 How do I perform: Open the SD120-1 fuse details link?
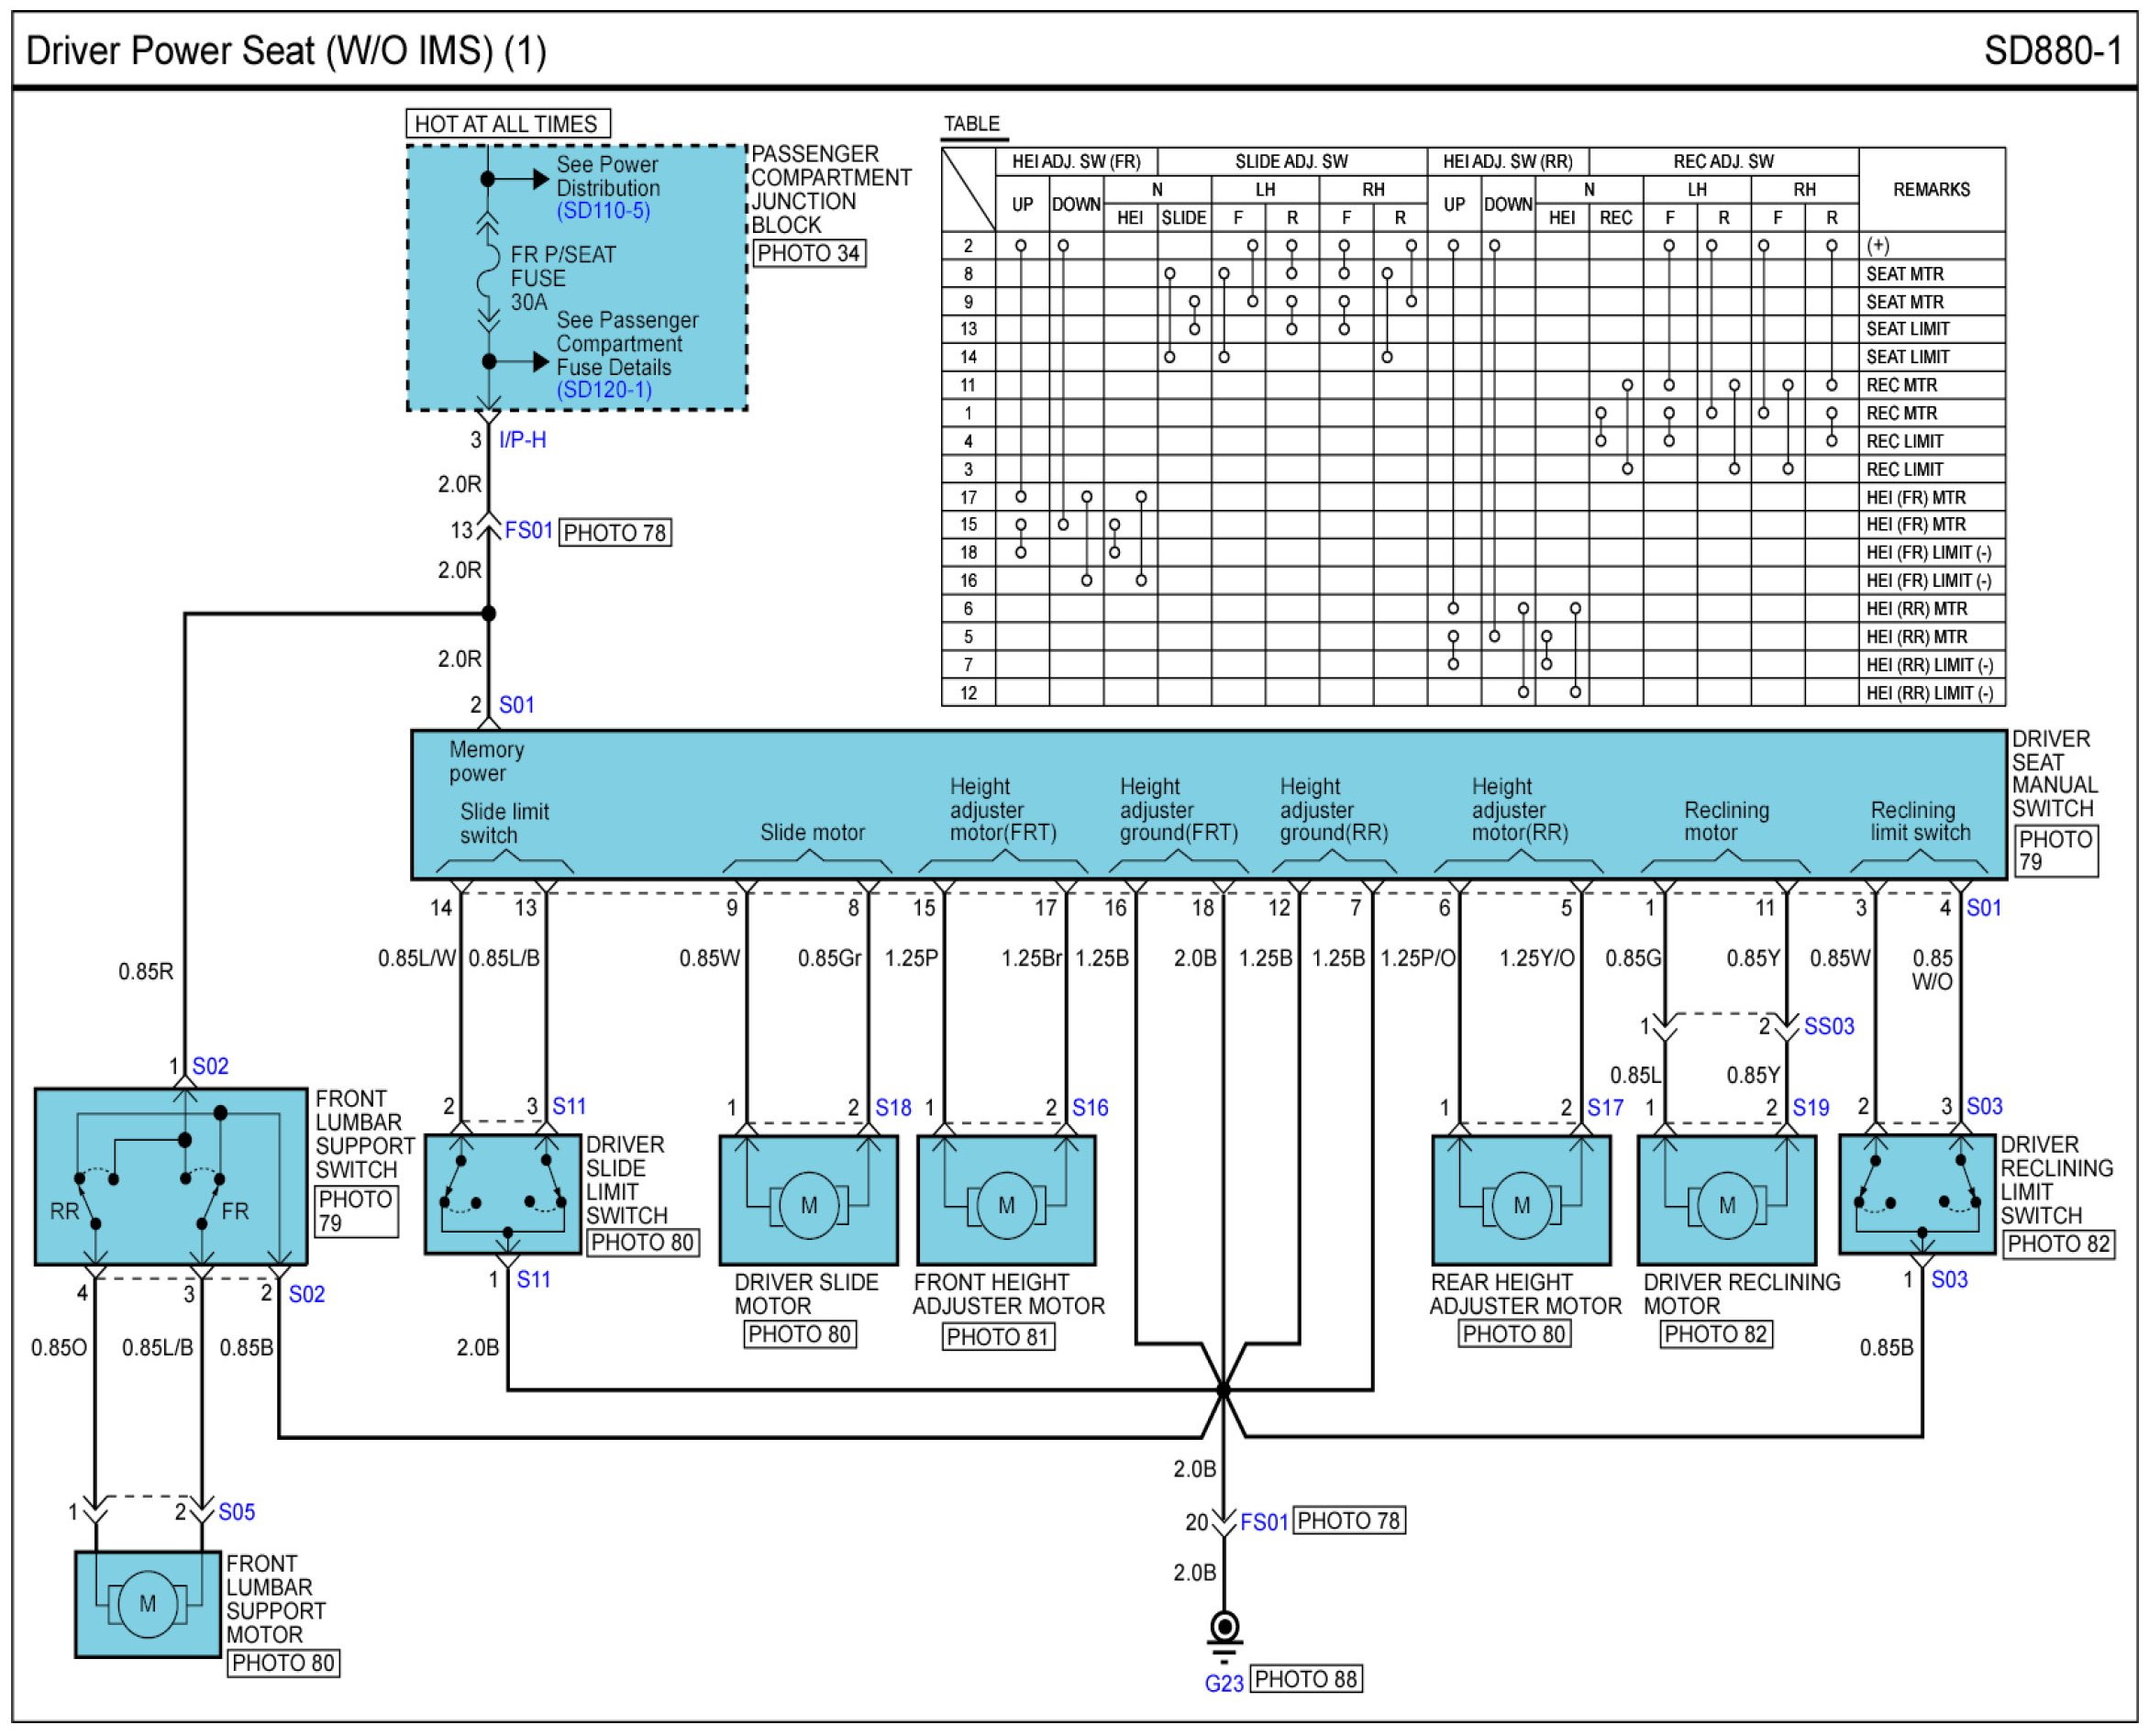(x=603, y=390)
